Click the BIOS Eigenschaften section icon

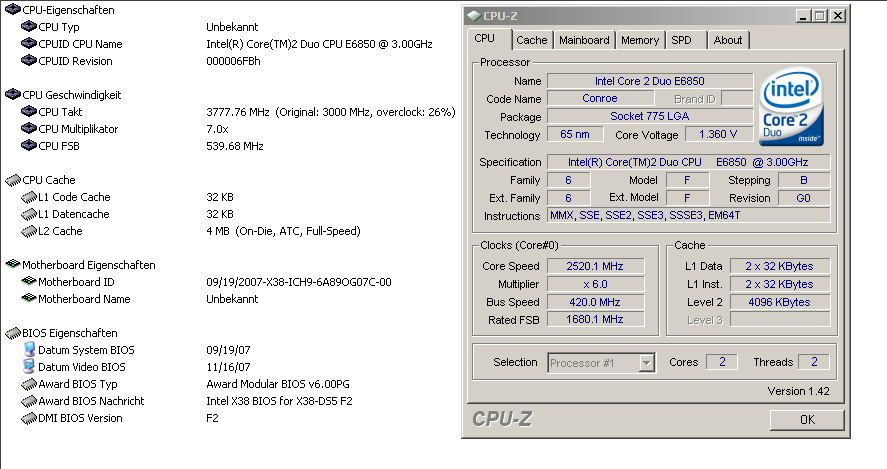click(x=13, y=333)
